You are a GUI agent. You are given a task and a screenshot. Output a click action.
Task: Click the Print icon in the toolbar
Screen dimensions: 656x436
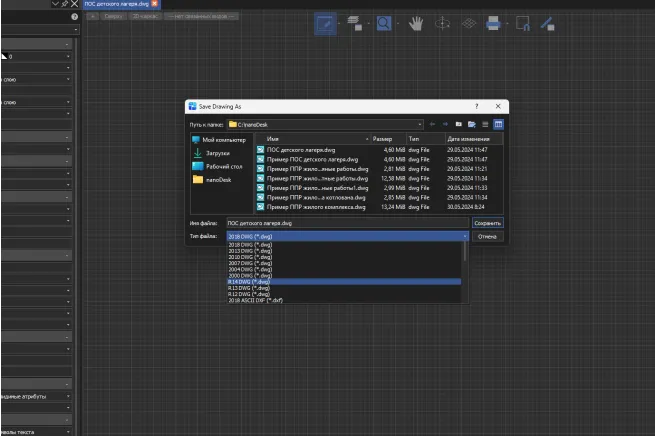pyautogui.click(x=493, y=24)
